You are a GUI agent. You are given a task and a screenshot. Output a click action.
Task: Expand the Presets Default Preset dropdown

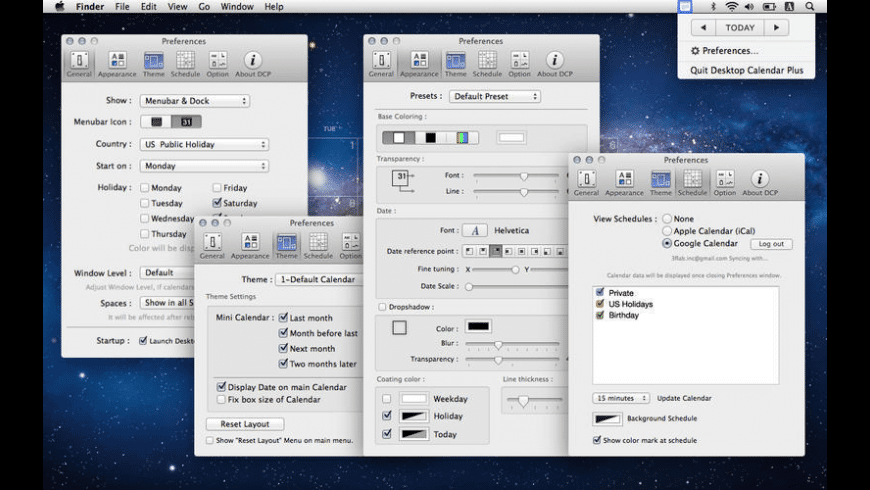494,97
